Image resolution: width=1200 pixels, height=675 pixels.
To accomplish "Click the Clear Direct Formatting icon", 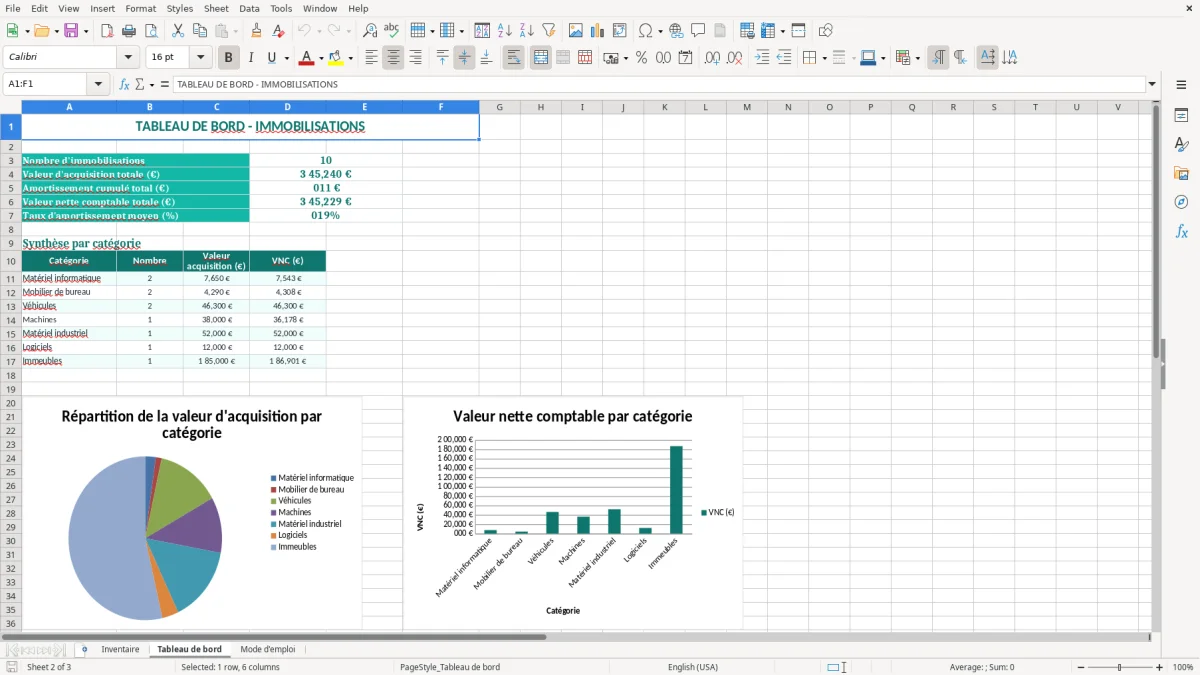I will tap(279, 31).
